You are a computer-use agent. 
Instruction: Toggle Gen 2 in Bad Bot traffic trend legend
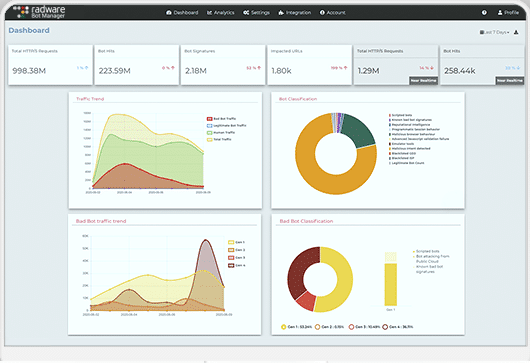pyautogui.click(x=236, y=250)
